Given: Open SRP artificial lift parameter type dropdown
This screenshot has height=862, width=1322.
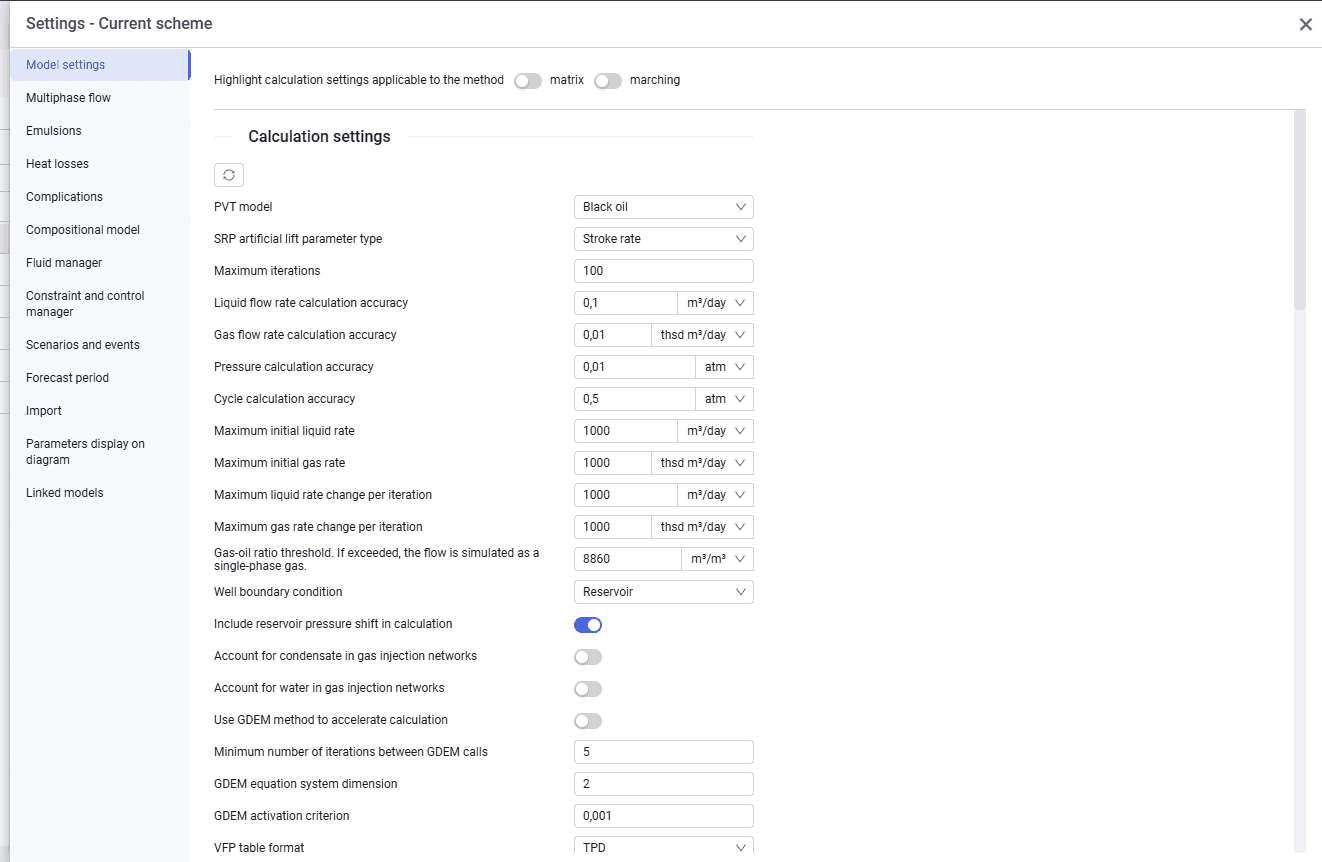Looking at the screenshot, I should 664,239.
